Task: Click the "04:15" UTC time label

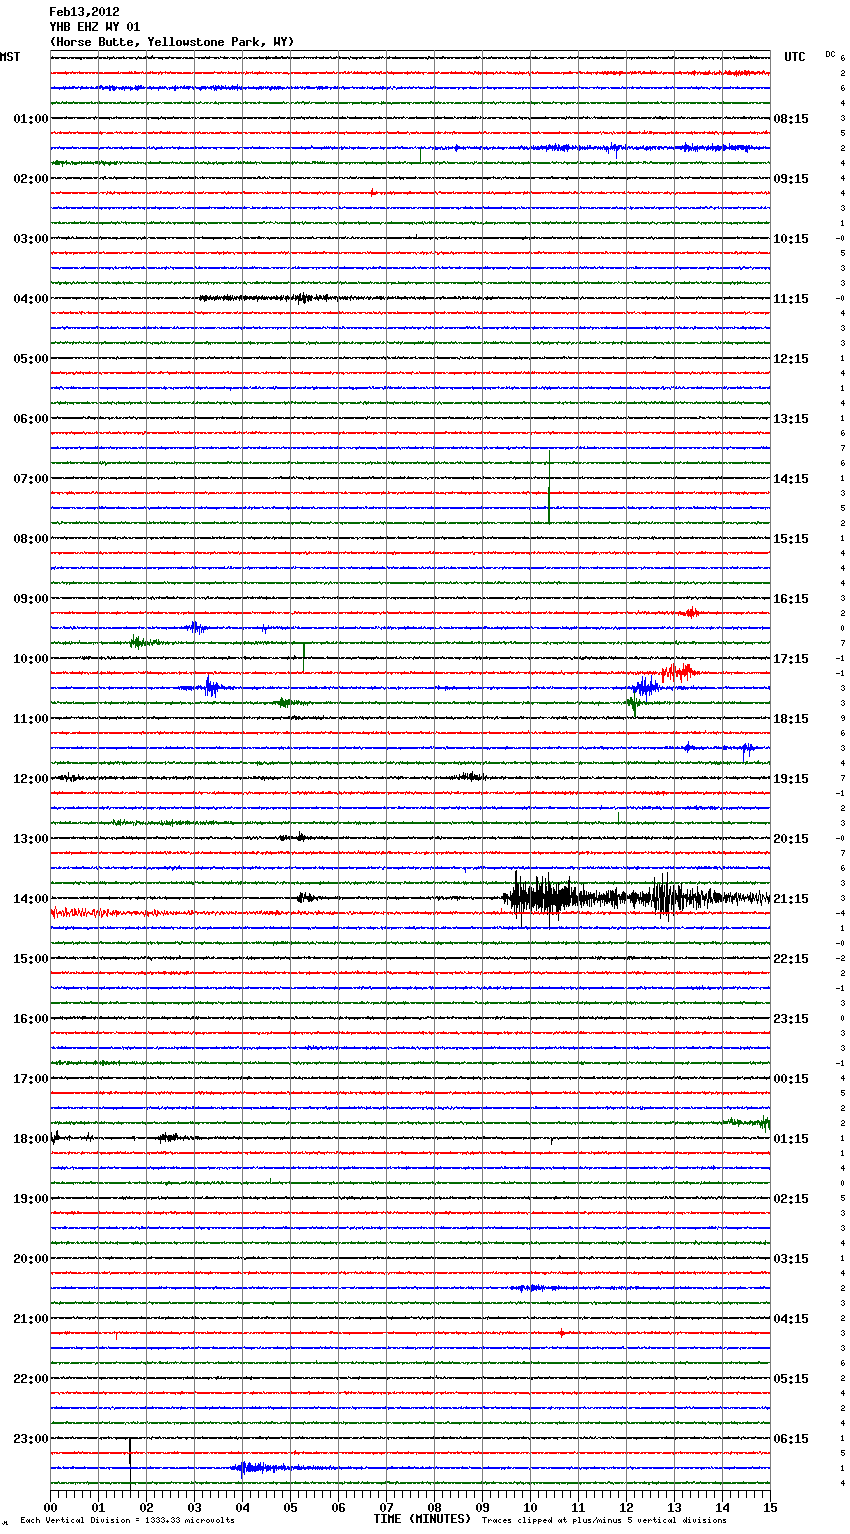Action: coord(791,1319)
